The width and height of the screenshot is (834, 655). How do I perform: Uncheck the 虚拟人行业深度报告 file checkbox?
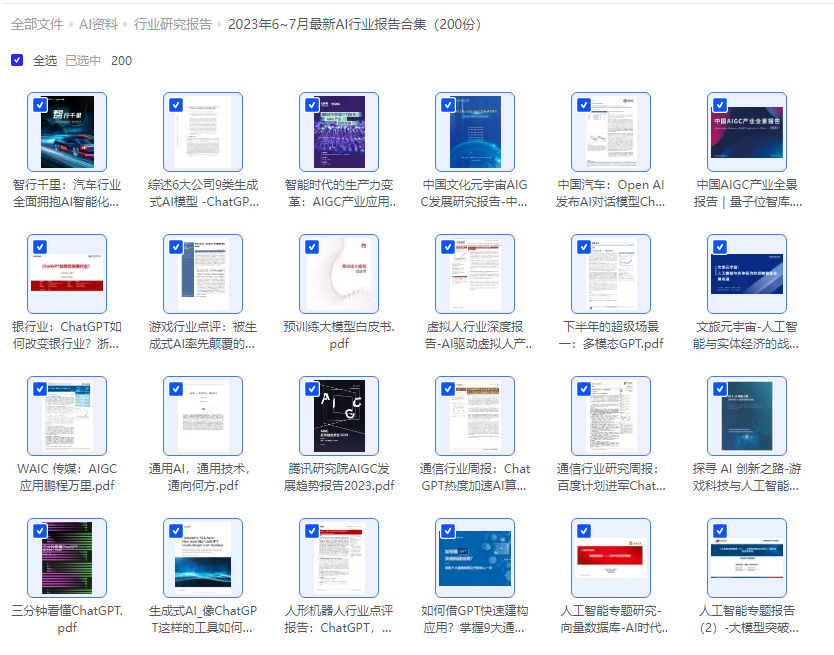(x=448, y=247)
